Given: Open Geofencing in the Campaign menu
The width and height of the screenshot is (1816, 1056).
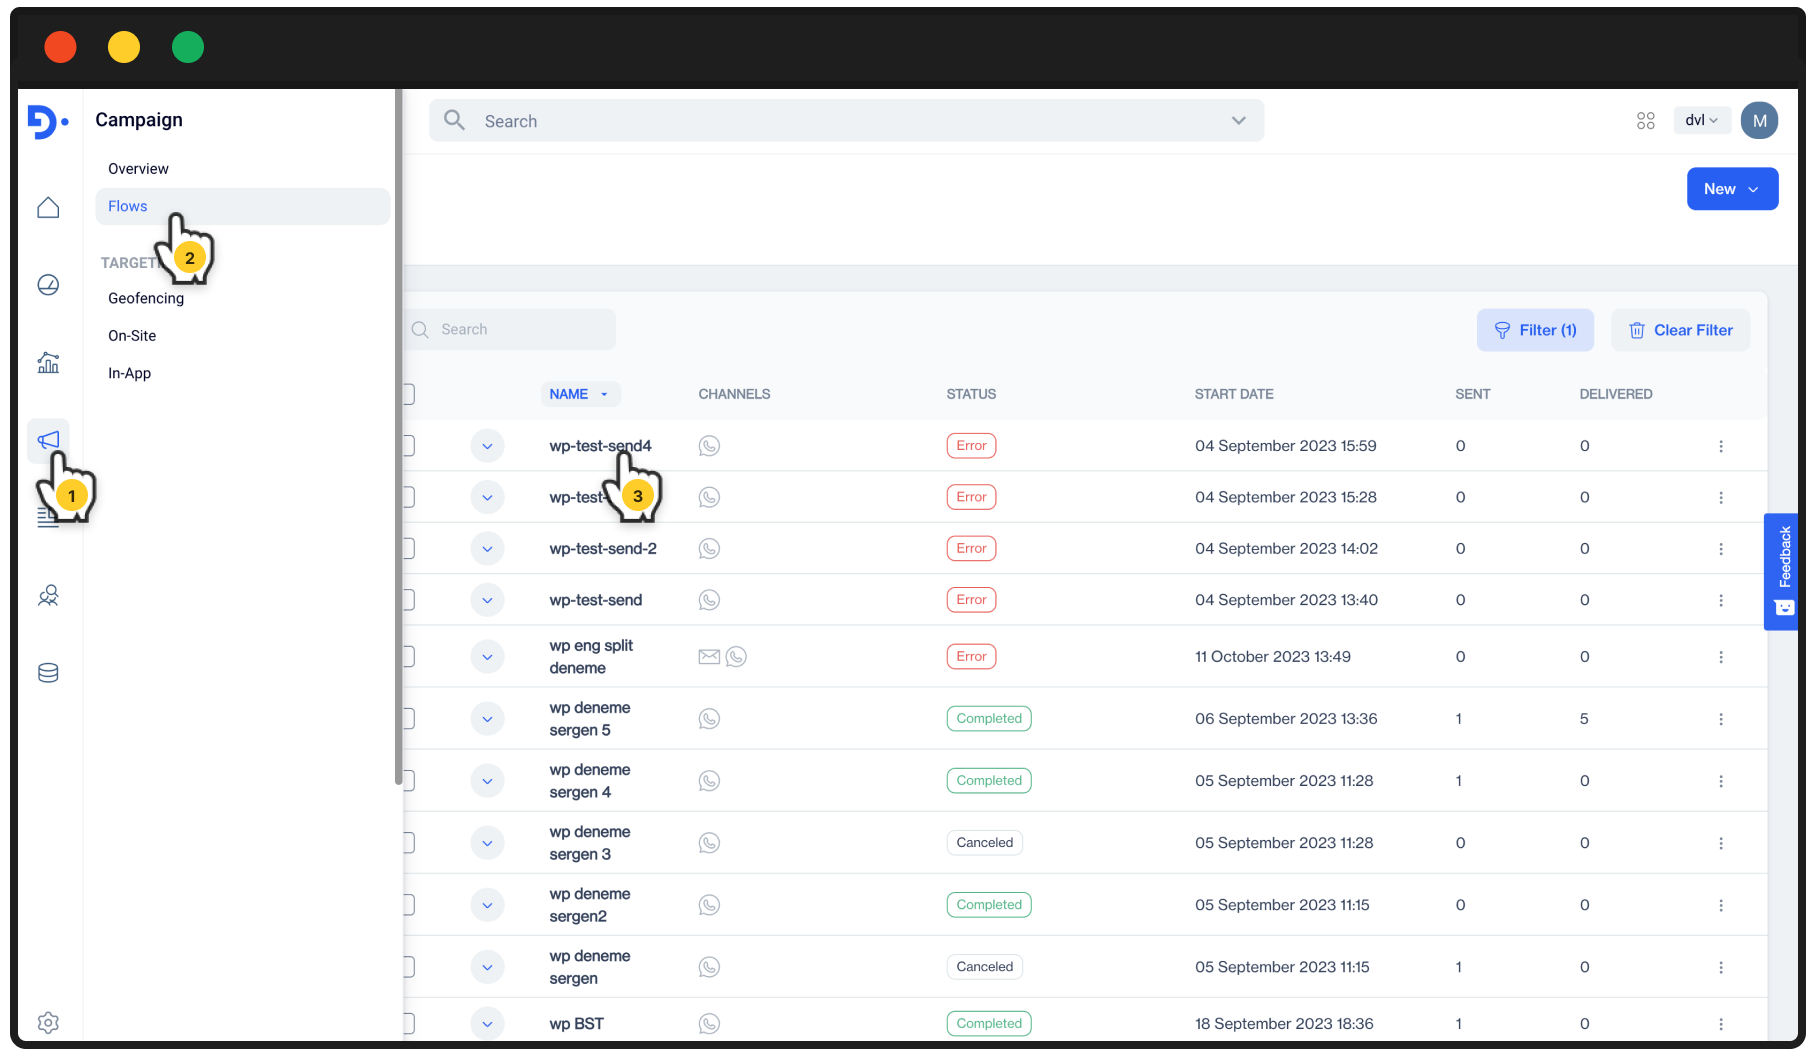Looking at the screenshot, I should (146, 298).
